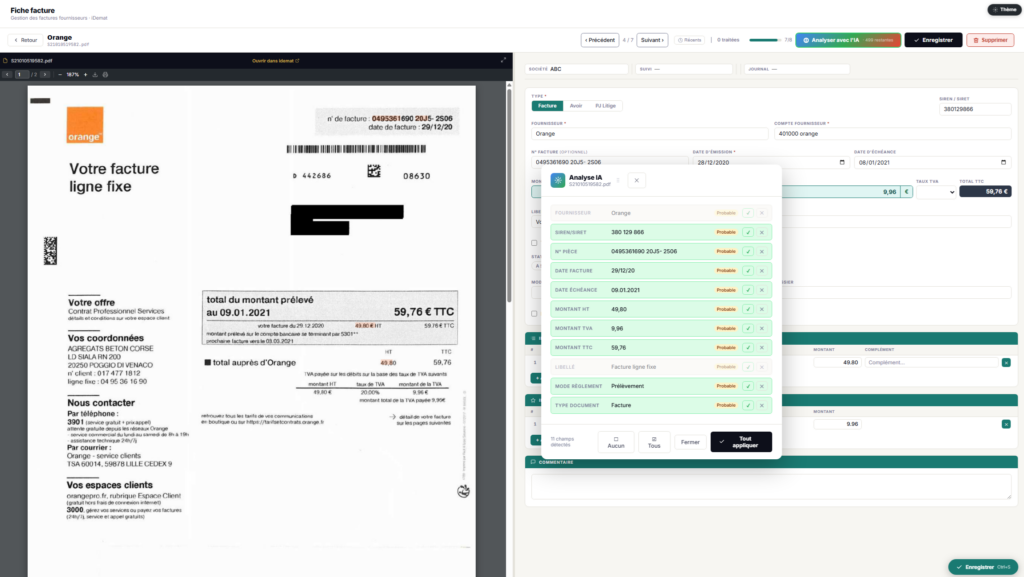Go to previous PDF page
This screenshot has width=1024, height=577.
point(7,74)
